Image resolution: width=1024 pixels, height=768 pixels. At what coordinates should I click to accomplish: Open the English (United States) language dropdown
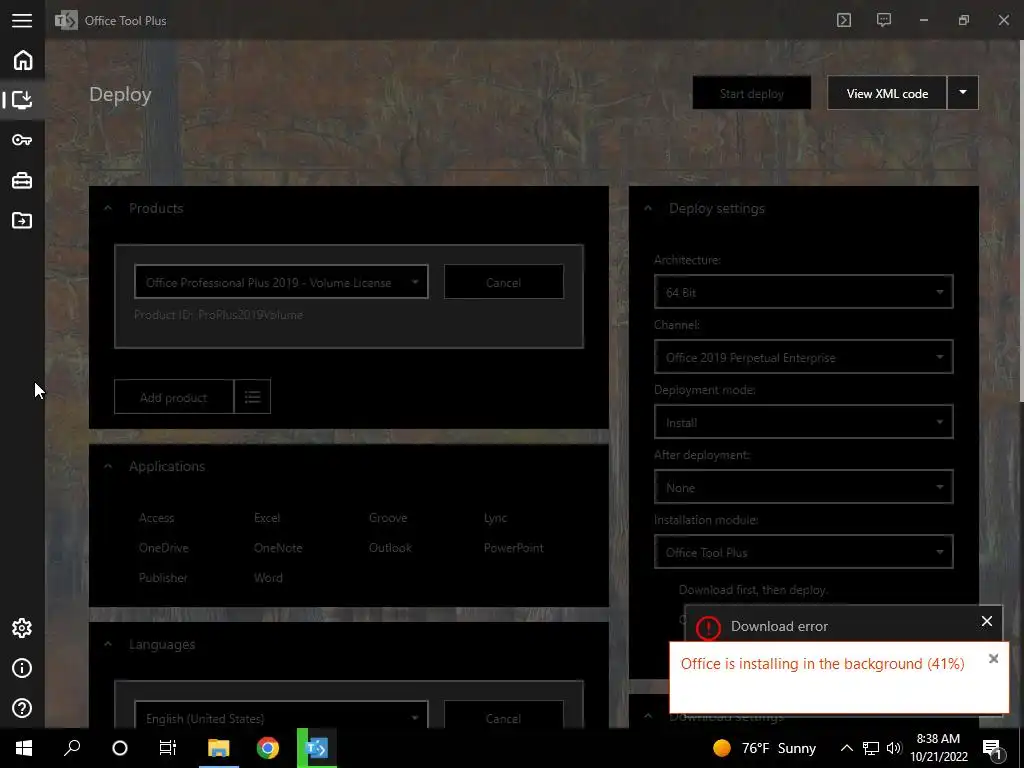coord(281,716)
